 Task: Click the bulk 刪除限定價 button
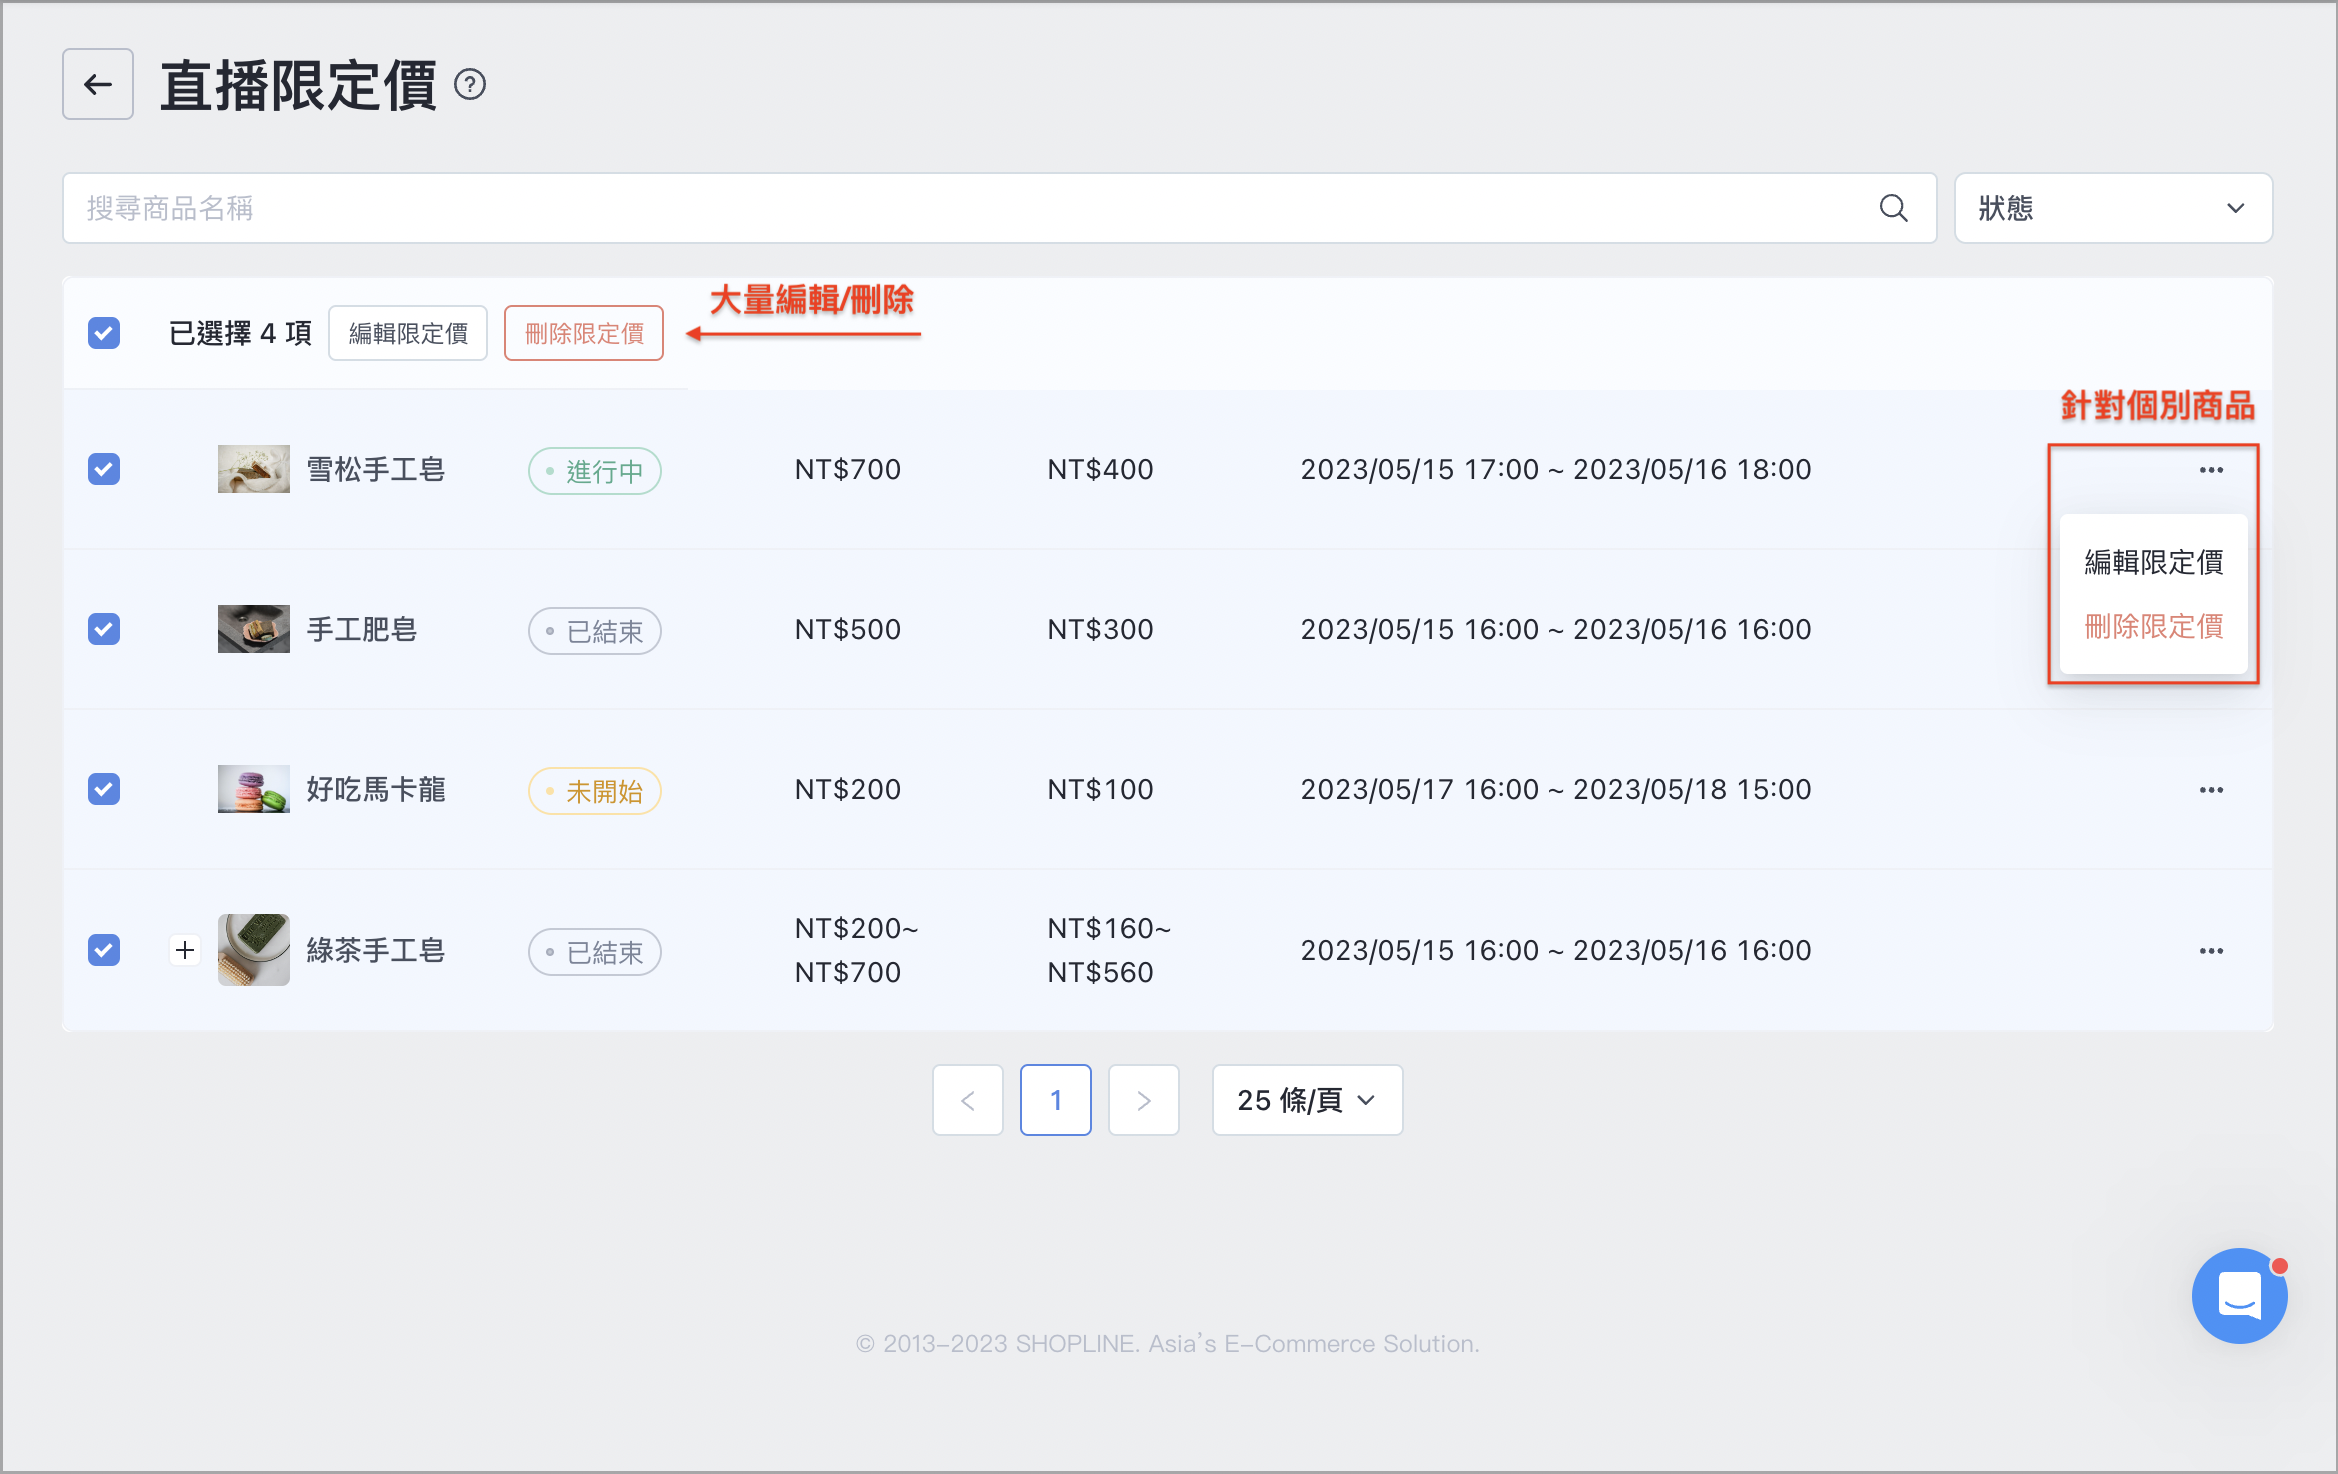(584, 333)
